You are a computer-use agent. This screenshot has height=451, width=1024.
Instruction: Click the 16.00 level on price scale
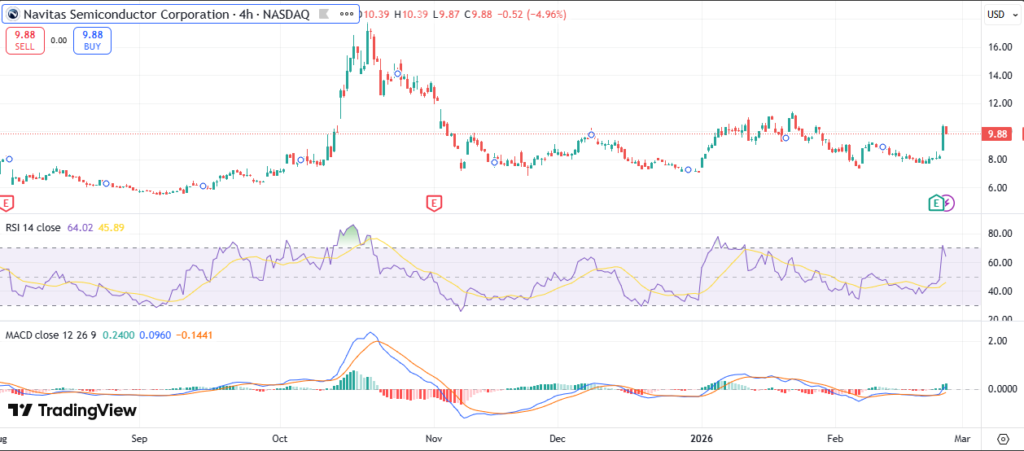(996, 47)
